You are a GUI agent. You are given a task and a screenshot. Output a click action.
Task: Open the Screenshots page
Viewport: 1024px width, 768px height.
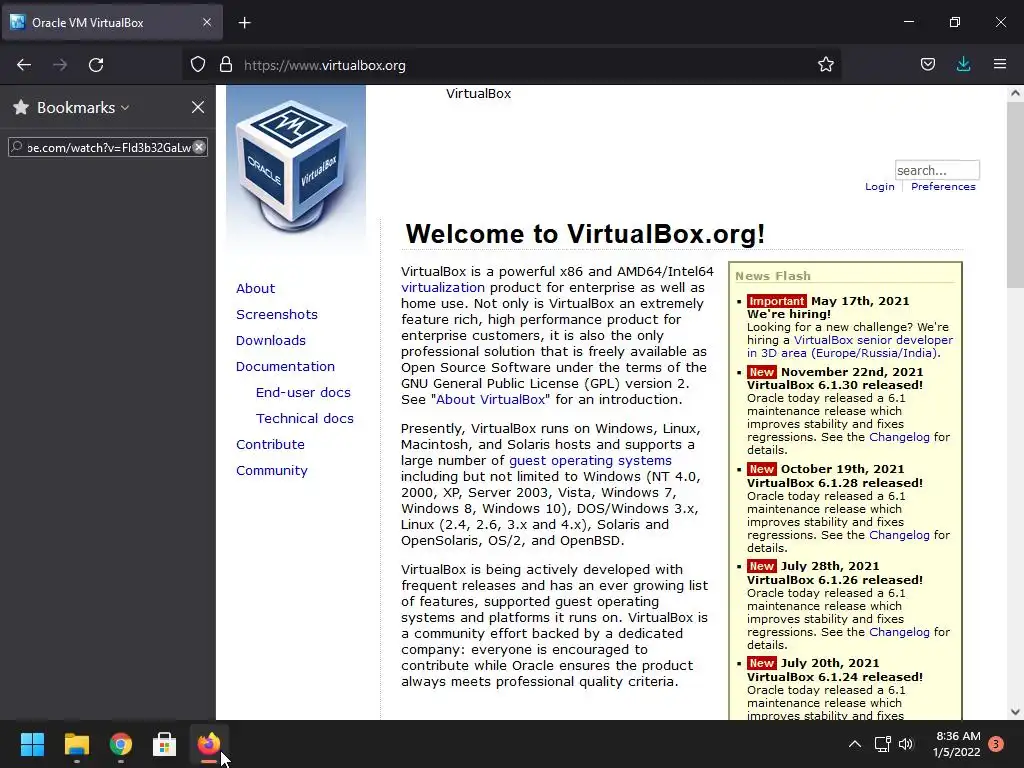click(277, 315)
